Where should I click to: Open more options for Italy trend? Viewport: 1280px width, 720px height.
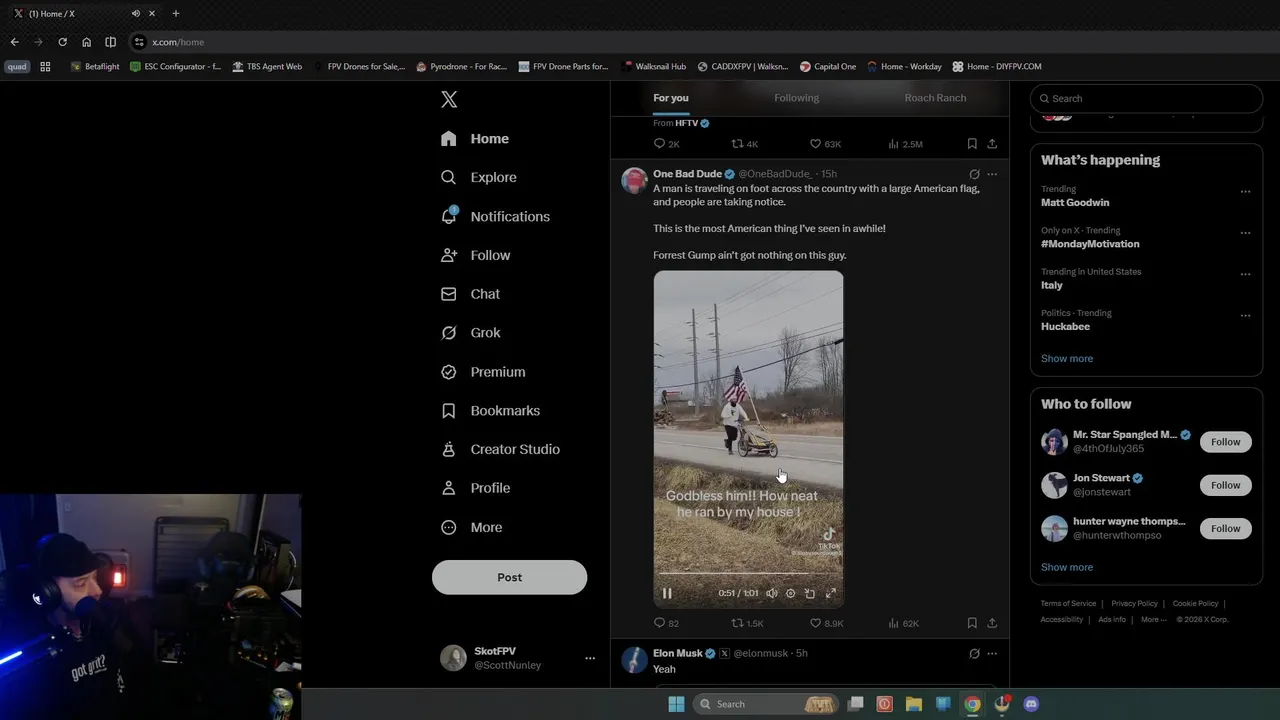pyautogui.click(x=1245, y=274)
